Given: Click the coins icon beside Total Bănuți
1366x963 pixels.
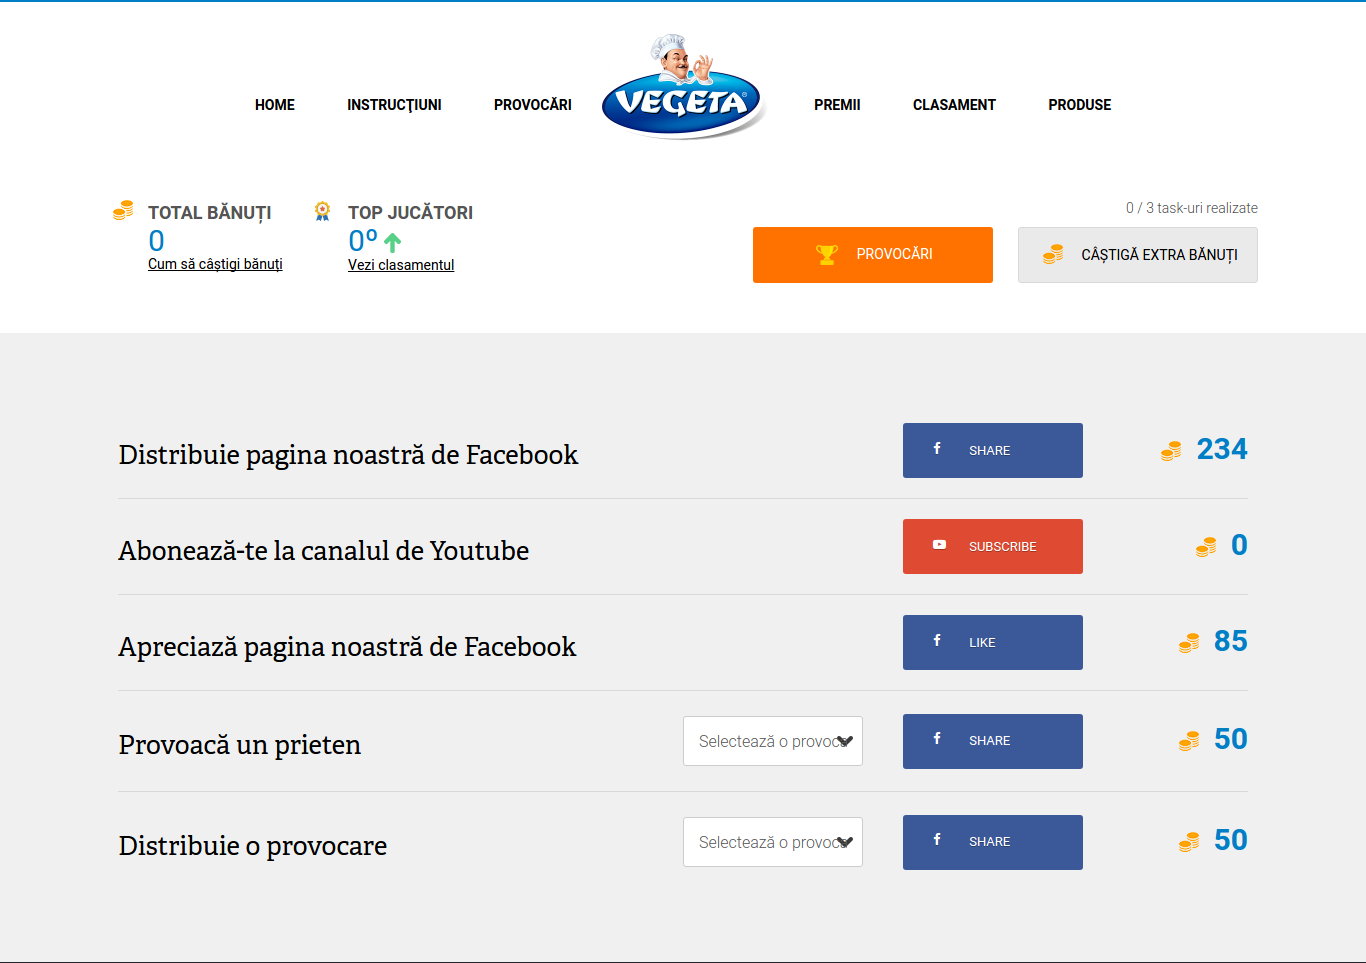Looking at the screenshot, I should (123, 210).
